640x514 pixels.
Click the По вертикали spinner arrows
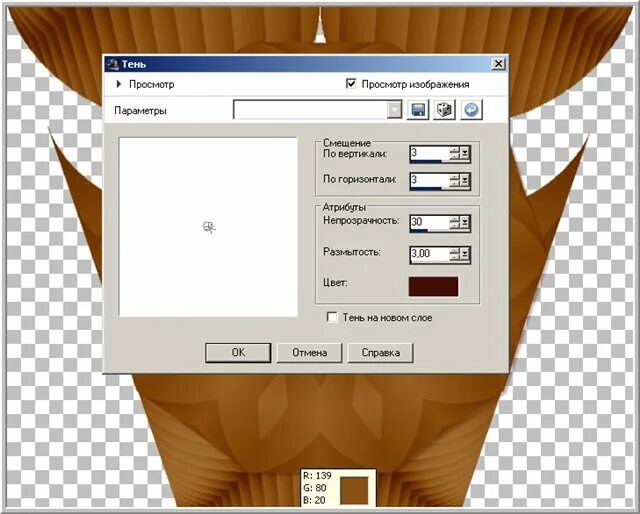pyautogui.click(x=455, y=154)
